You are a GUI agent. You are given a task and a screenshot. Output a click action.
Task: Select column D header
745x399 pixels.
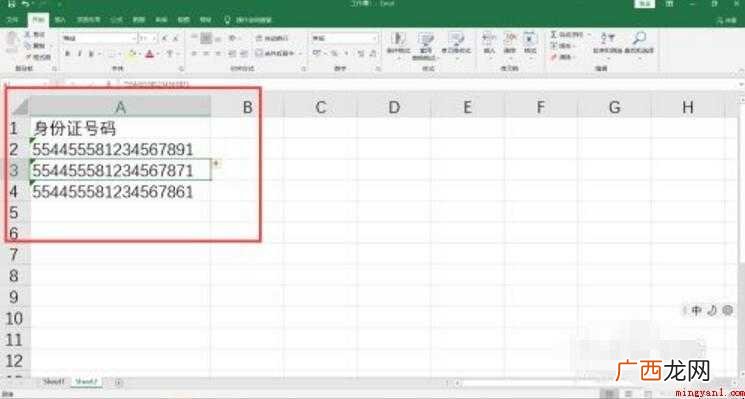point(394,107)
